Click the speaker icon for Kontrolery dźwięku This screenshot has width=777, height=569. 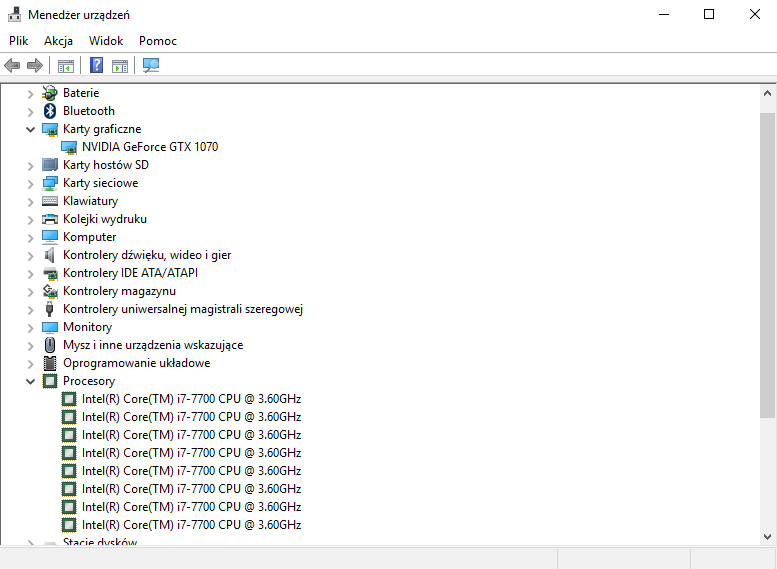[x=50, y=255]
